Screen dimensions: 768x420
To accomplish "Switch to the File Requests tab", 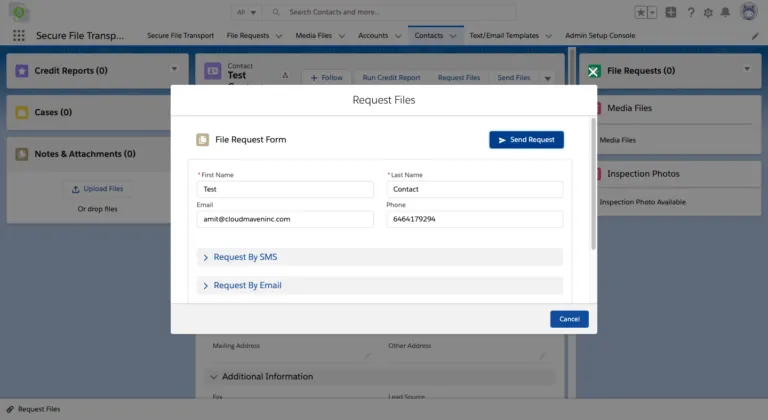I will pyautogui.click(x=248, y=36).
